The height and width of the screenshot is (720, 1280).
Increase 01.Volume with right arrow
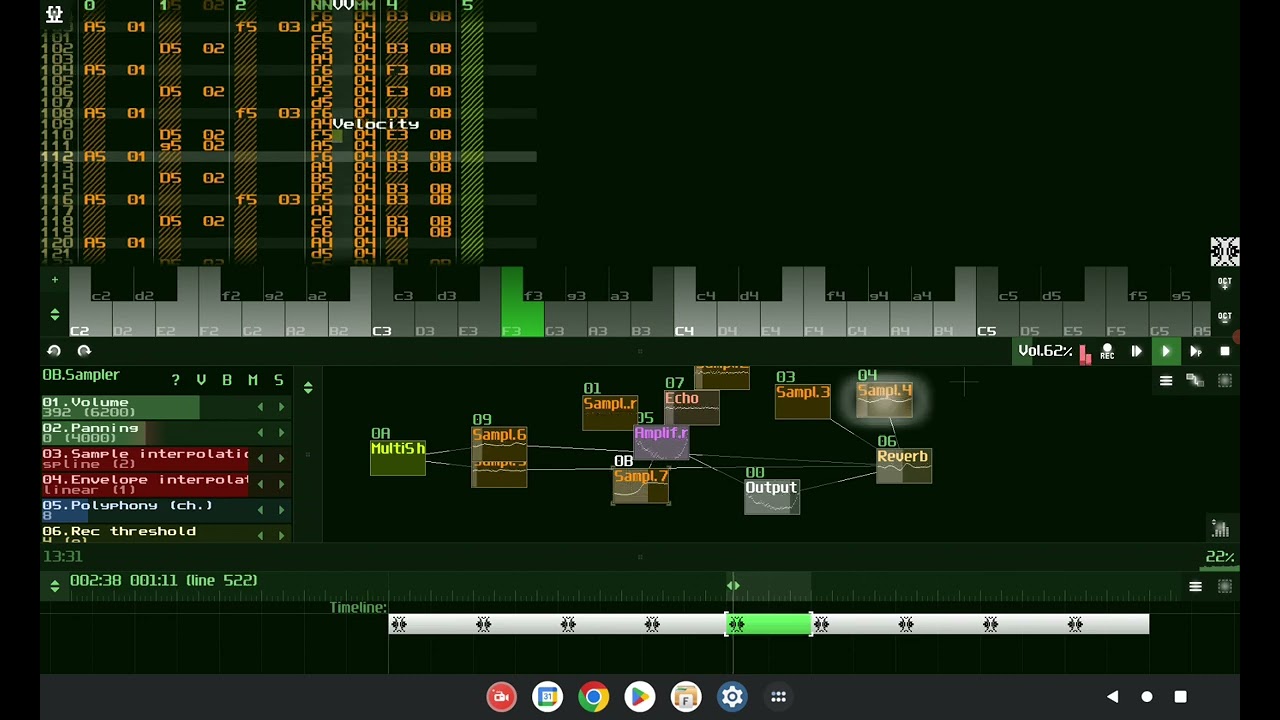click(x=282, y=407)
